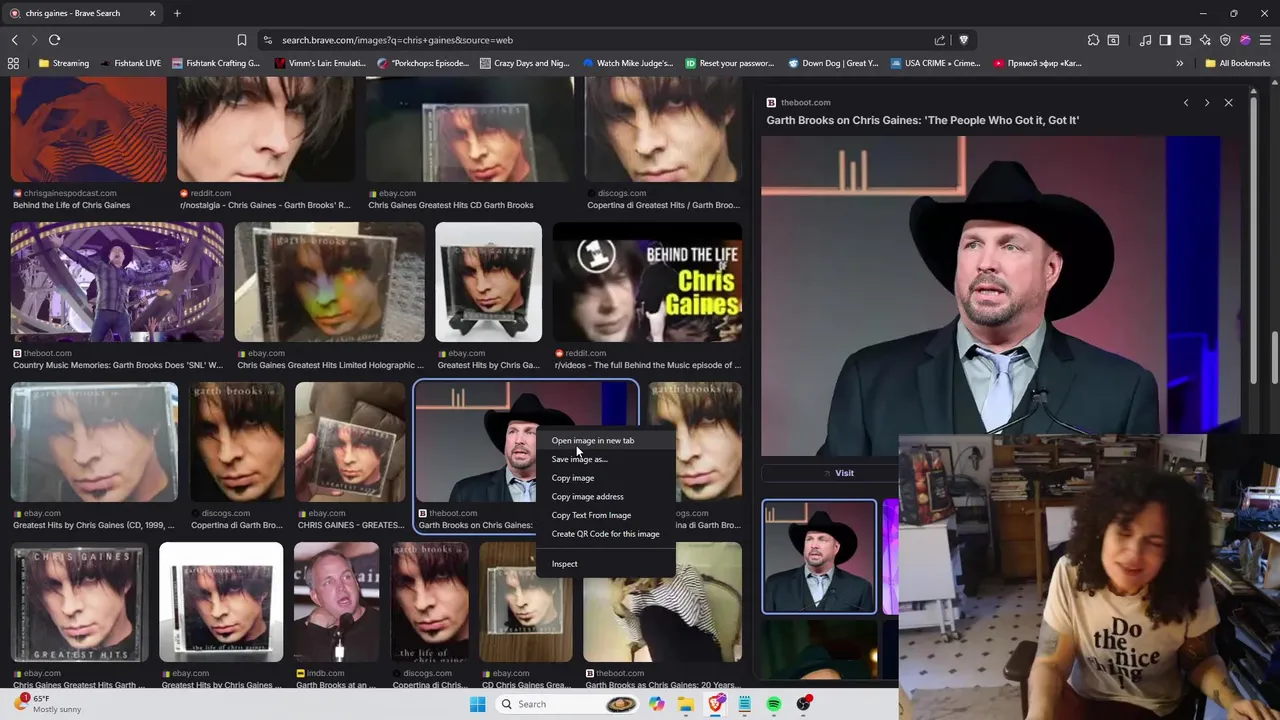Click the taskbar Search box
Image resolution: width=1280 pixels, height=720 pixels.
tap(568, 704)
